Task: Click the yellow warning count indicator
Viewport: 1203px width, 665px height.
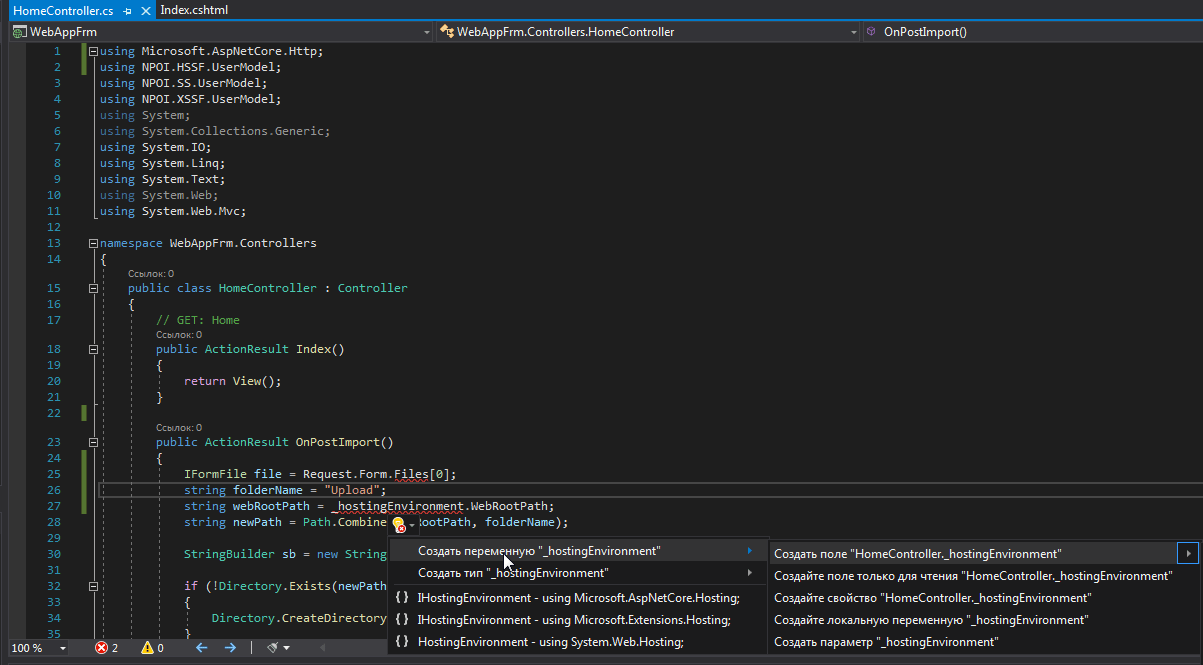Action: tap(152, 648)
